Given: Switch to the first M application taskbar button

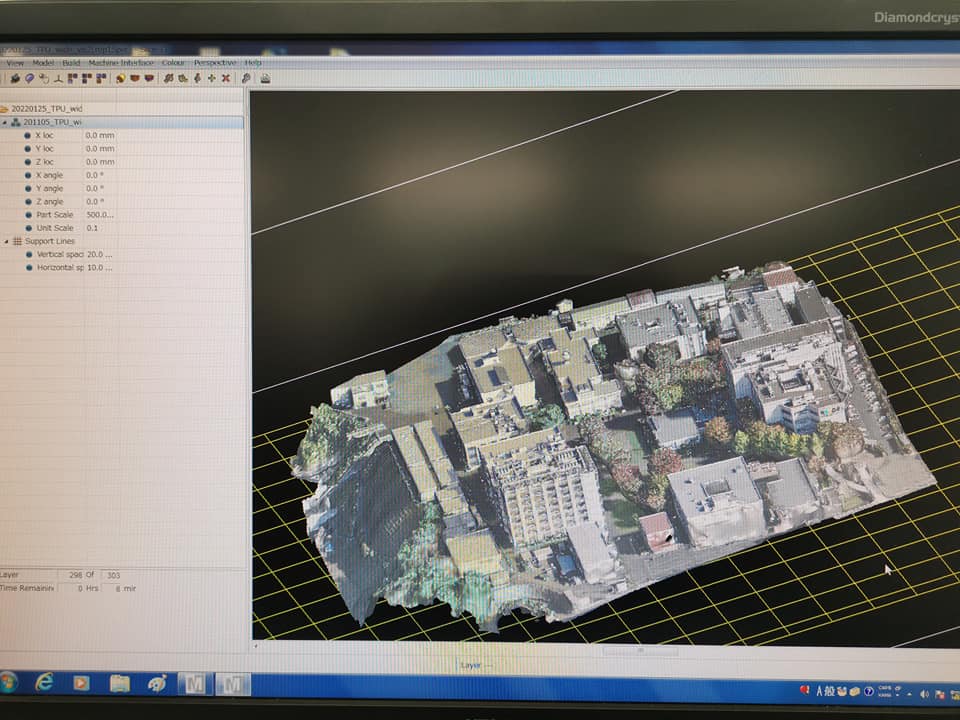Looking at the screenshot, I should [195, 684].
